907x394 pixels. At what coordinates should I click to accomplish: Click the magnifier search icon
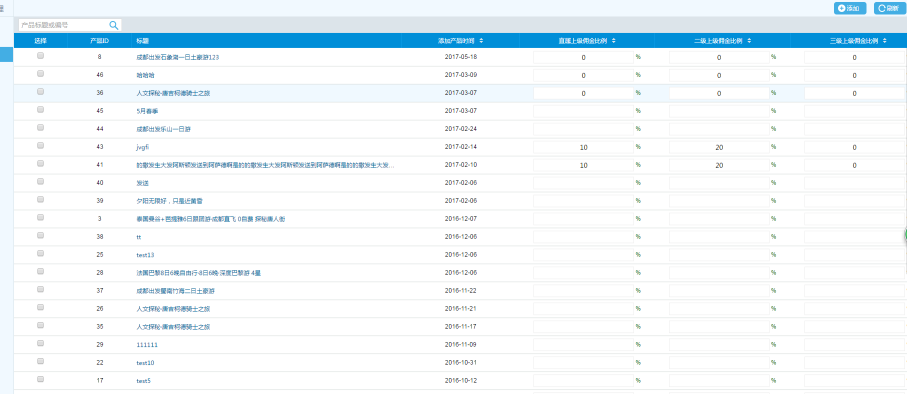(x=114, y=25)
